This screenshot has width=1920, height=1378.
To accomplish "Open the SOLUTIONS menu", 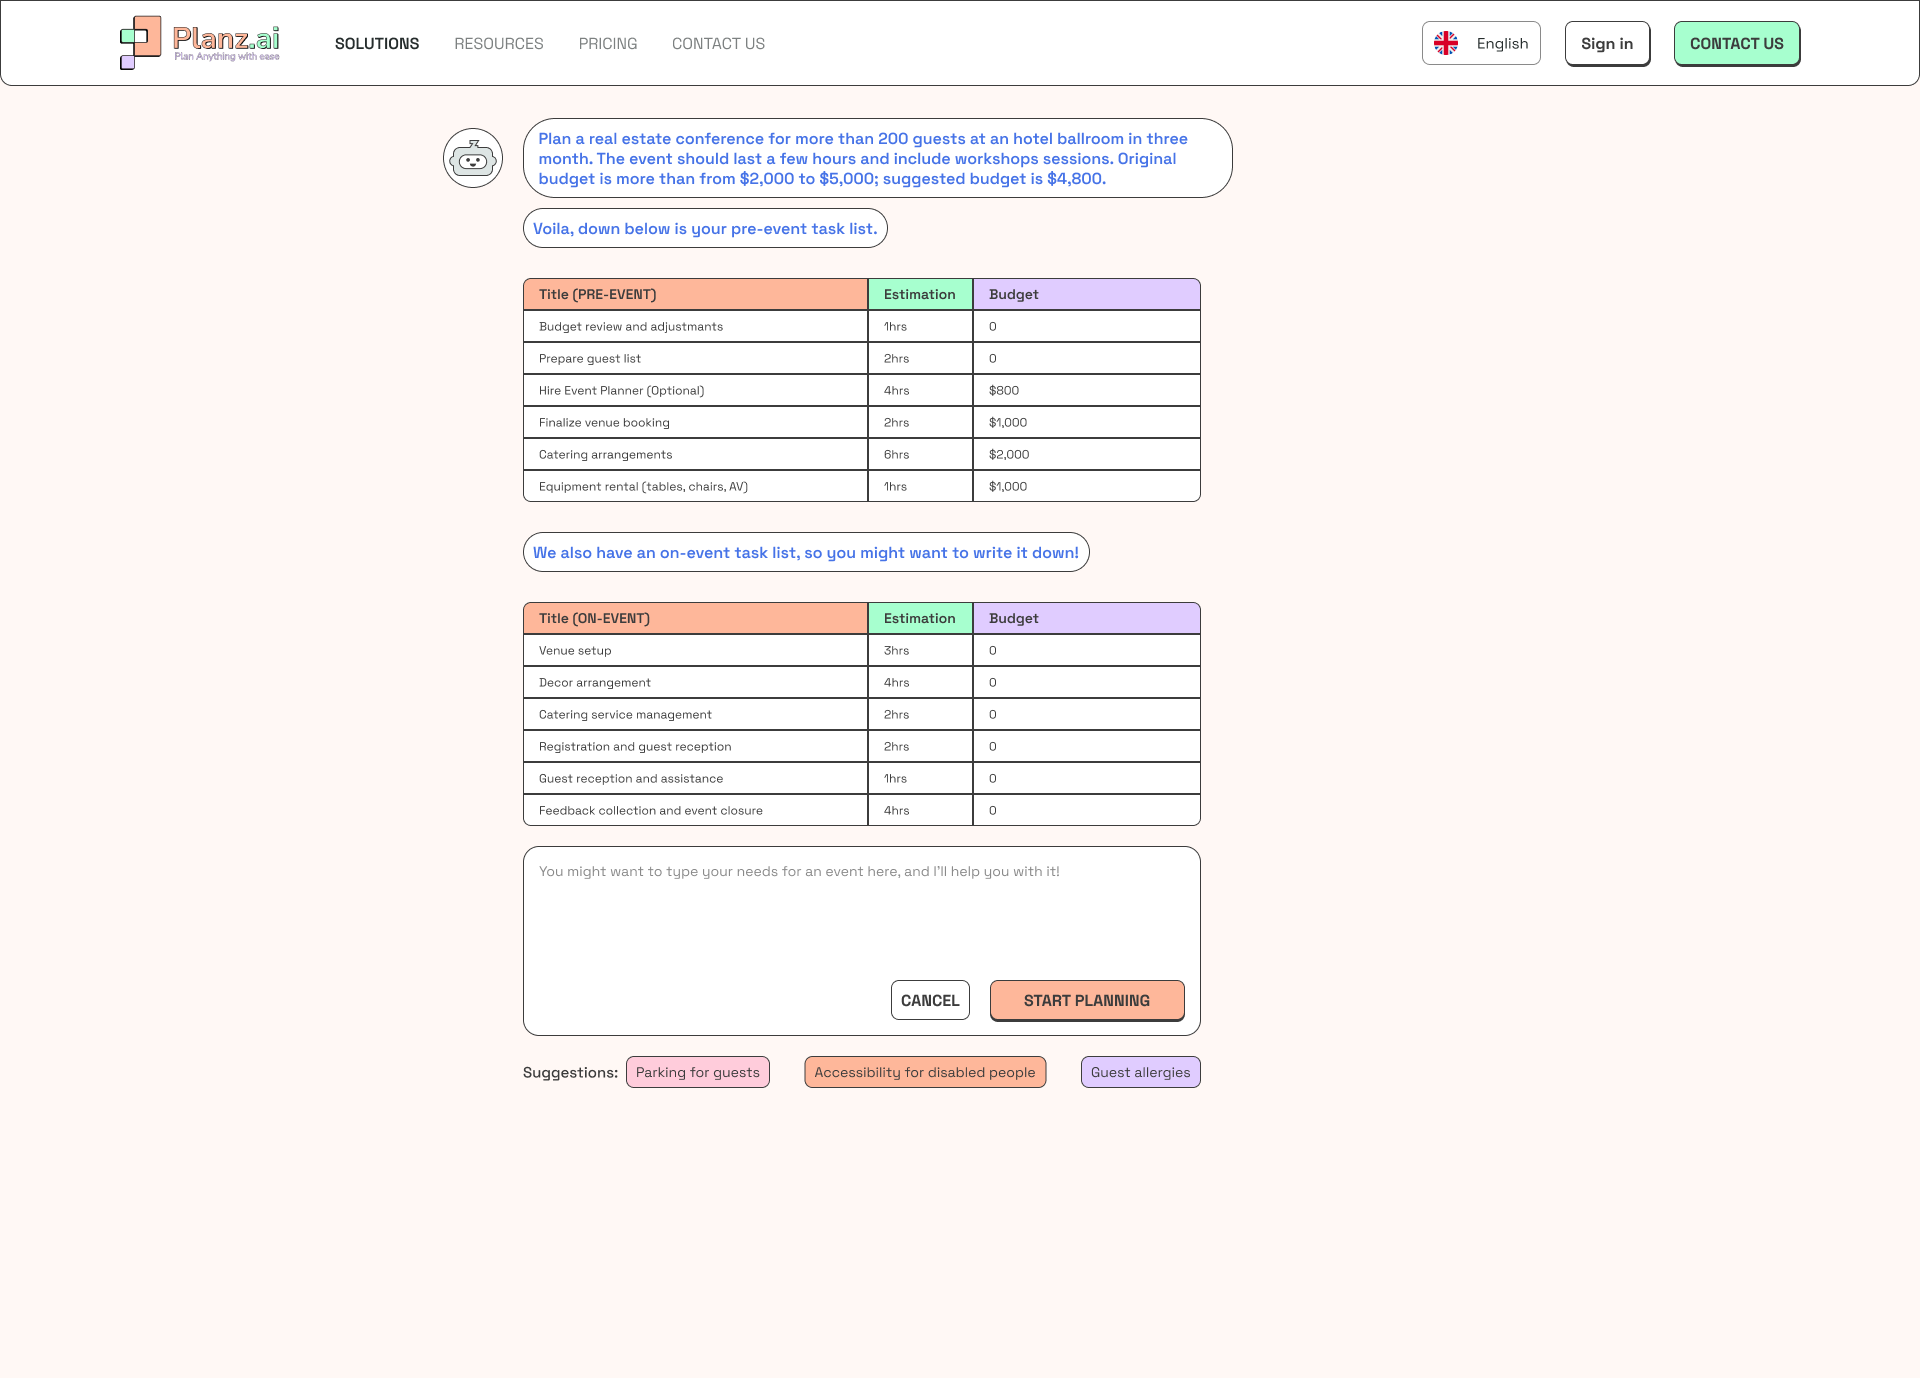I will click(x=377, y=44).
